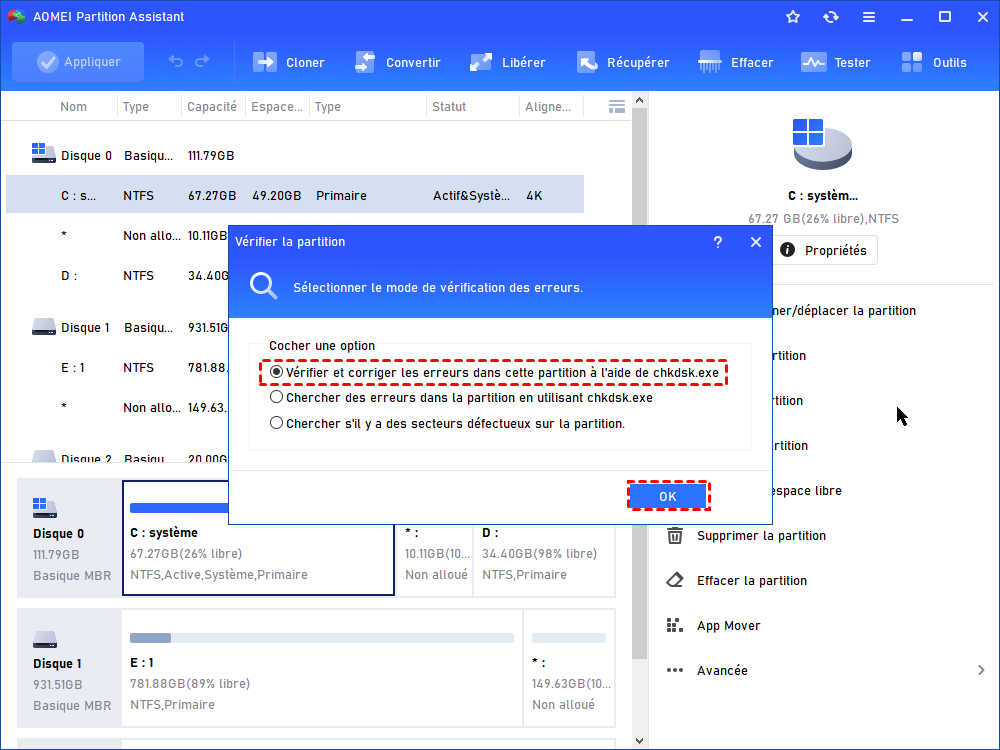Select the Disque 1 row in list
1000x750 pixels.
pos(117,328)
